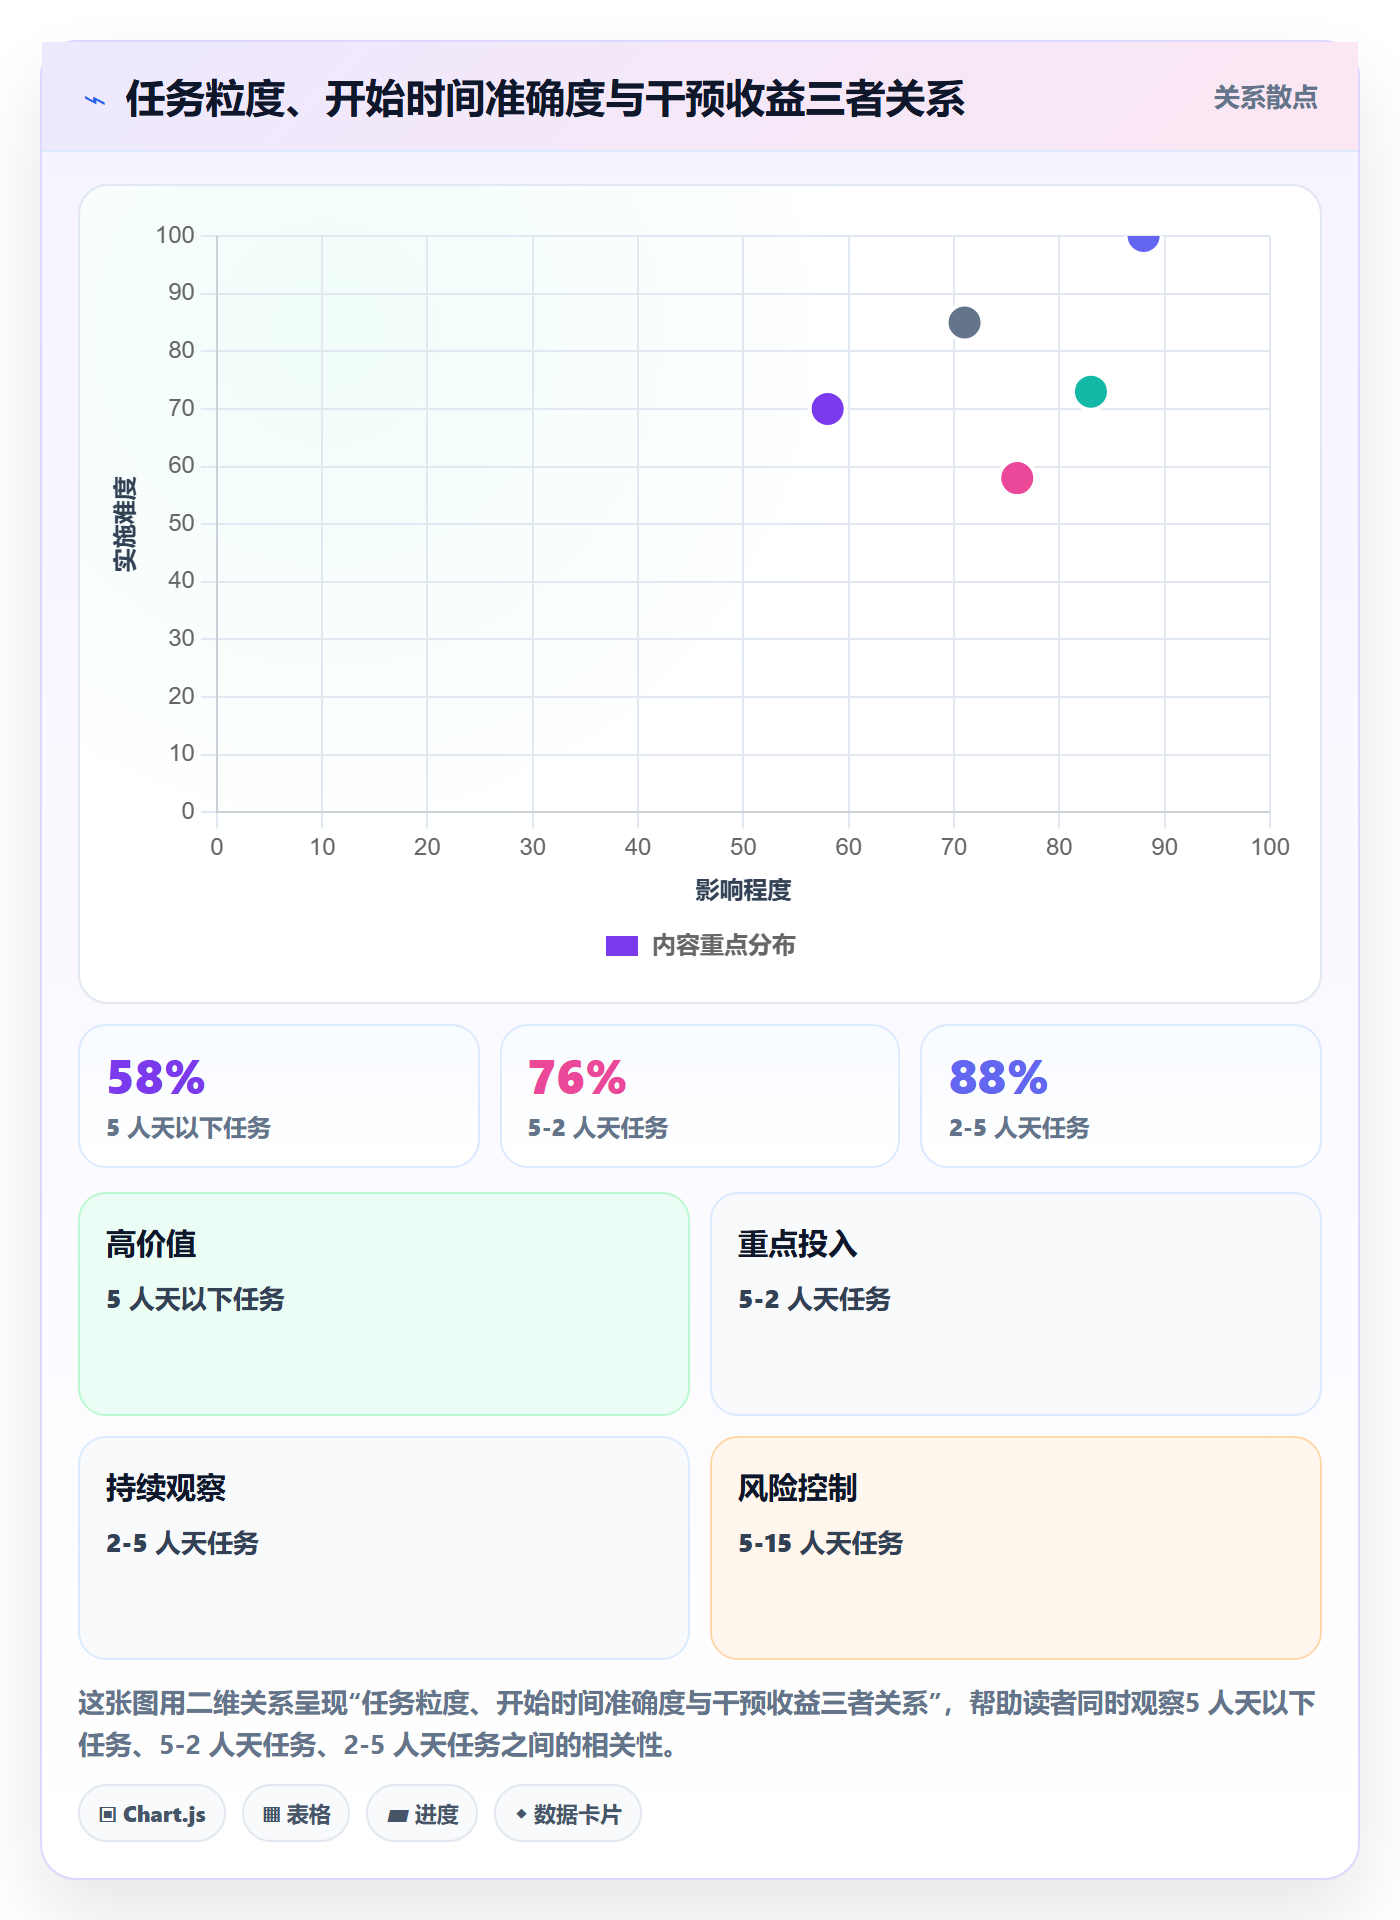Toggle the 内容重点分布 legend item

pyautogui.click(x=700, y=945)
